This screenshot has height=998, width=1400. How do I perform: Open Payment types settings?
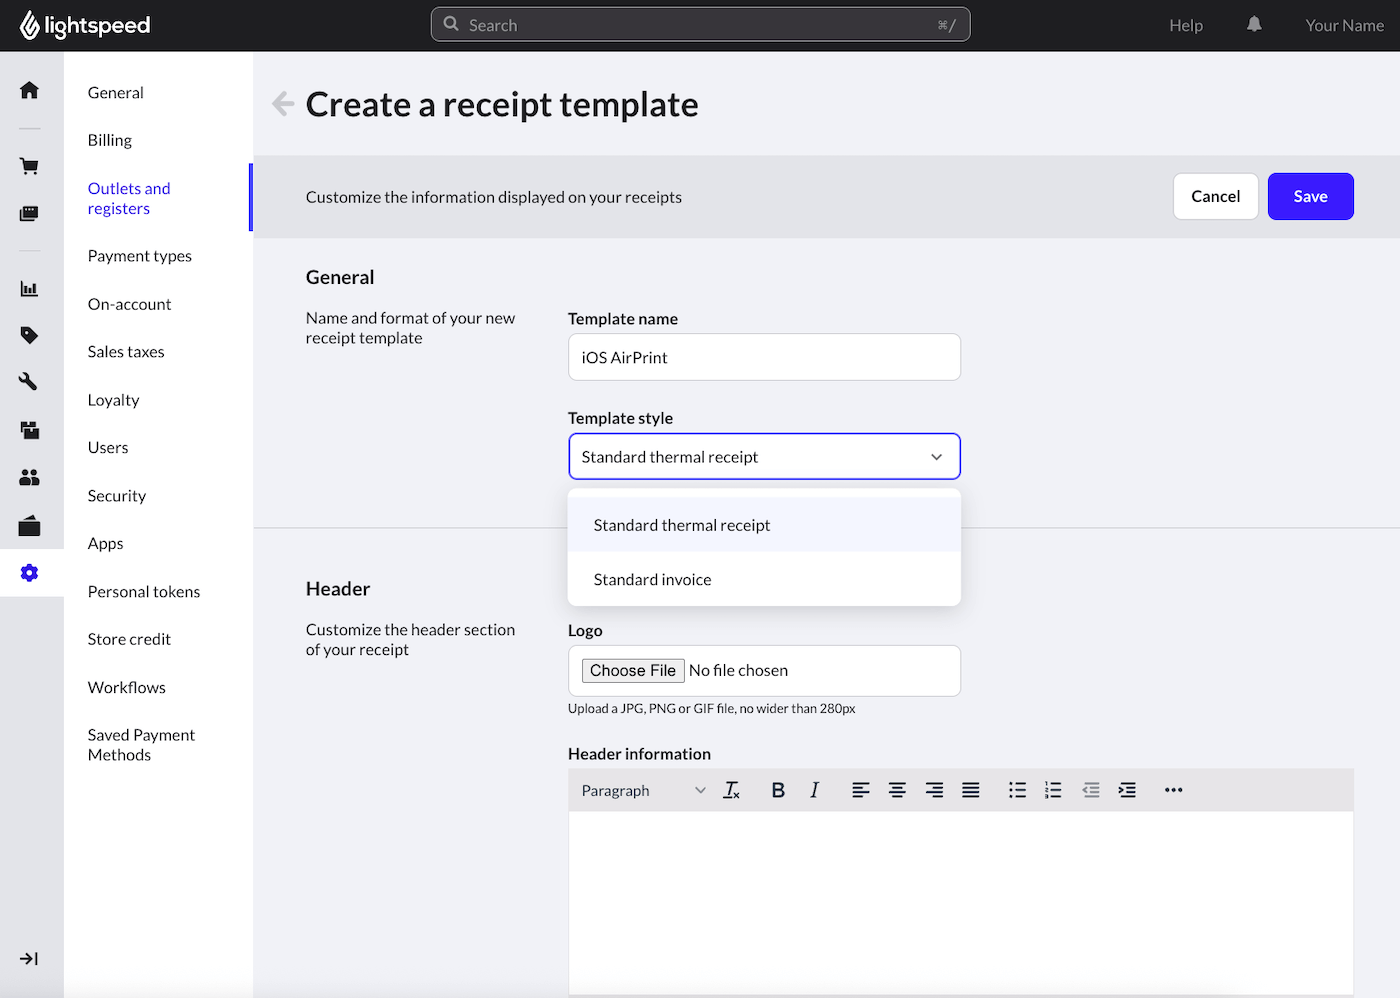click(x=140, y=256)
